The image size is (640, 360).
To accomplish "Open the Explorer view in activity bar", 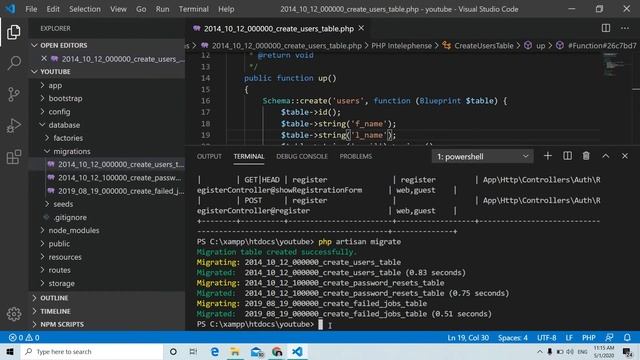I will 13,32.
